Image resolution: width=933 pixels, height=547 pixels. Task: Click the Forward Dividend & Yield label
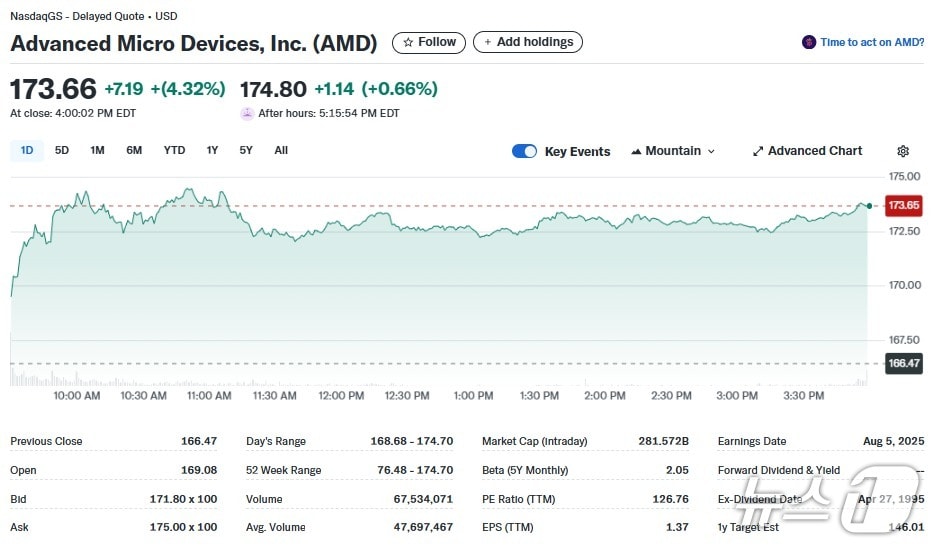tap(779, 470)
